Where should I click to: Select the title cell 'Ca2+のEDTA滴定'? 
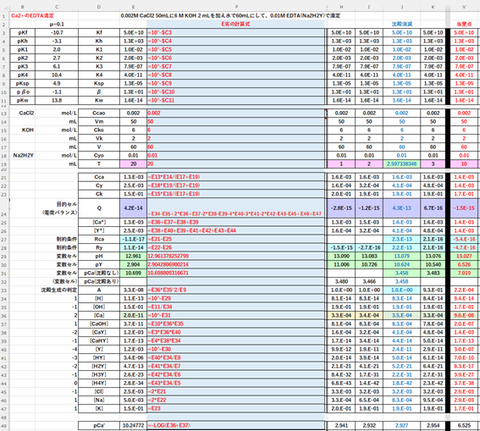32,16
